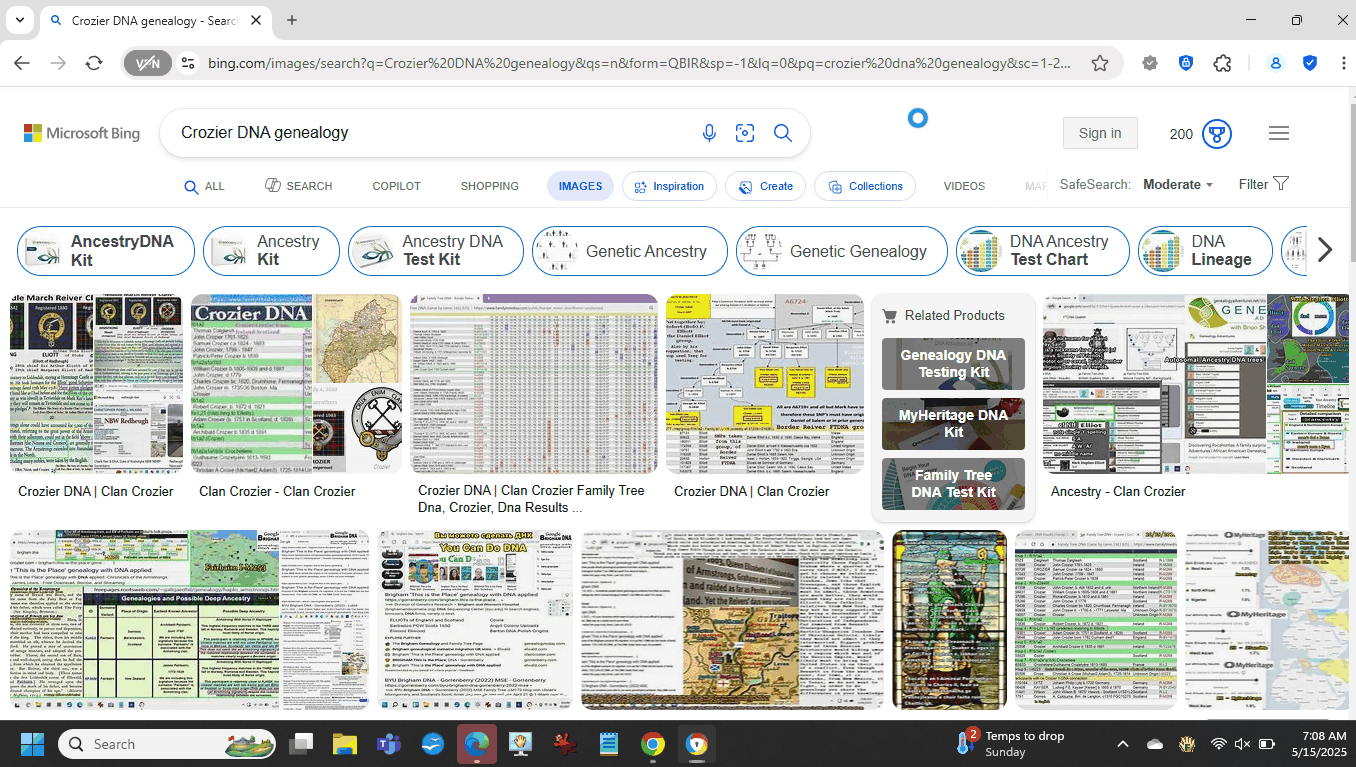Click the Wi-Fi icon in system tray
Image resolution: width=1356 pixels, height=767 pixels.
pos(1219,744)
